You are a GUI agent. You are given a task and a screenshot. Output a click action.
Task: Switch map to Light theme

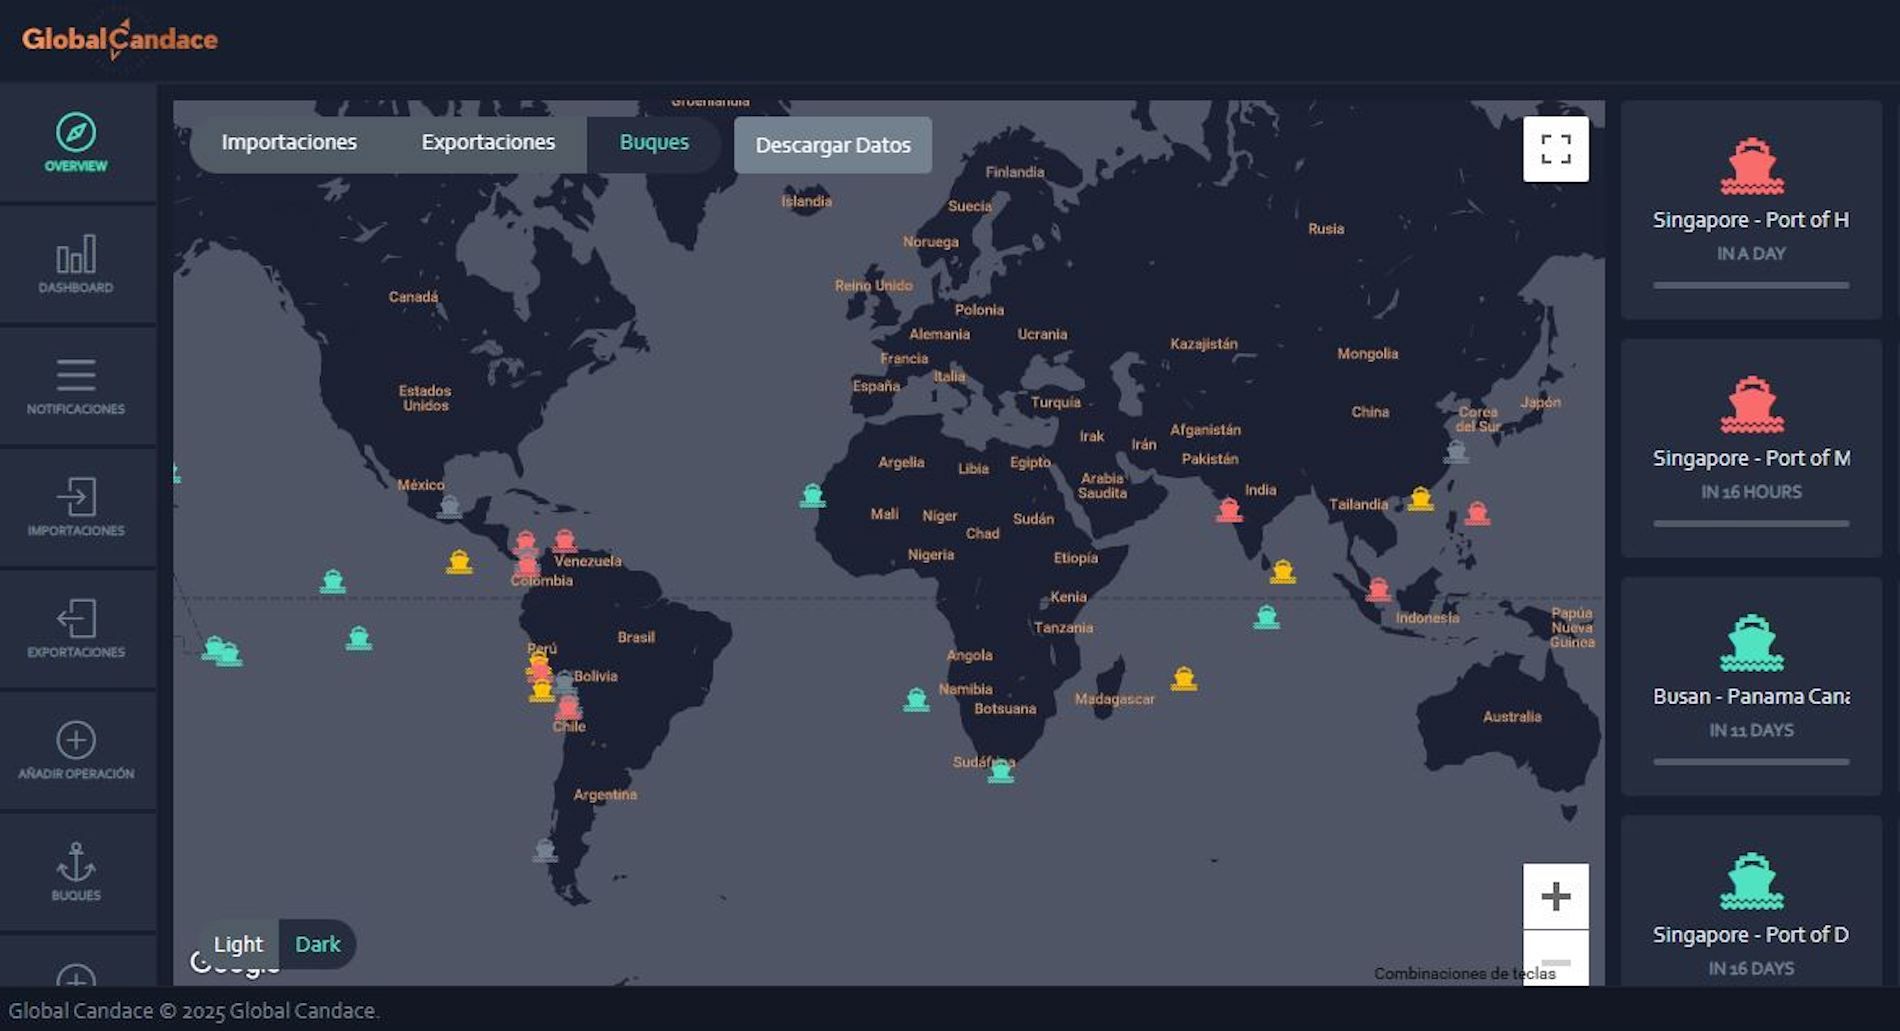pyautogui.click(x=238, y=944)
